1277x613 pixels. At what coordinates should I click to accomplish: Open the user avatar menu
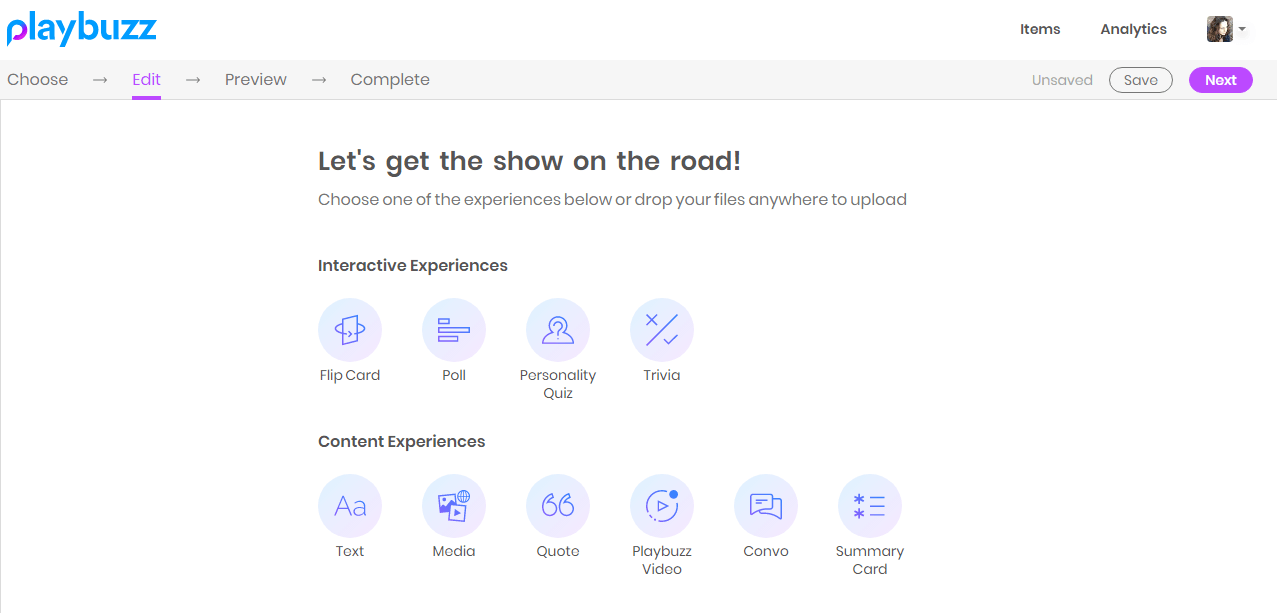pyautogui.click(x=1226, y=29)
